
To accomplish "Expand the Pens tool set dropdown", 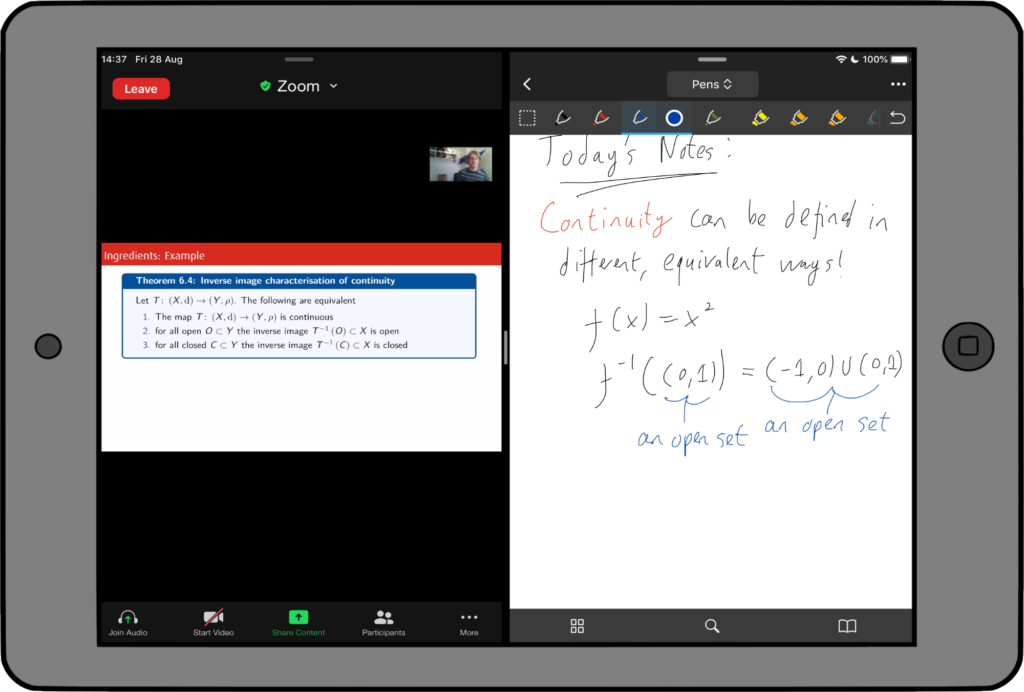I will pyautogui.click(x=712, y=84).
